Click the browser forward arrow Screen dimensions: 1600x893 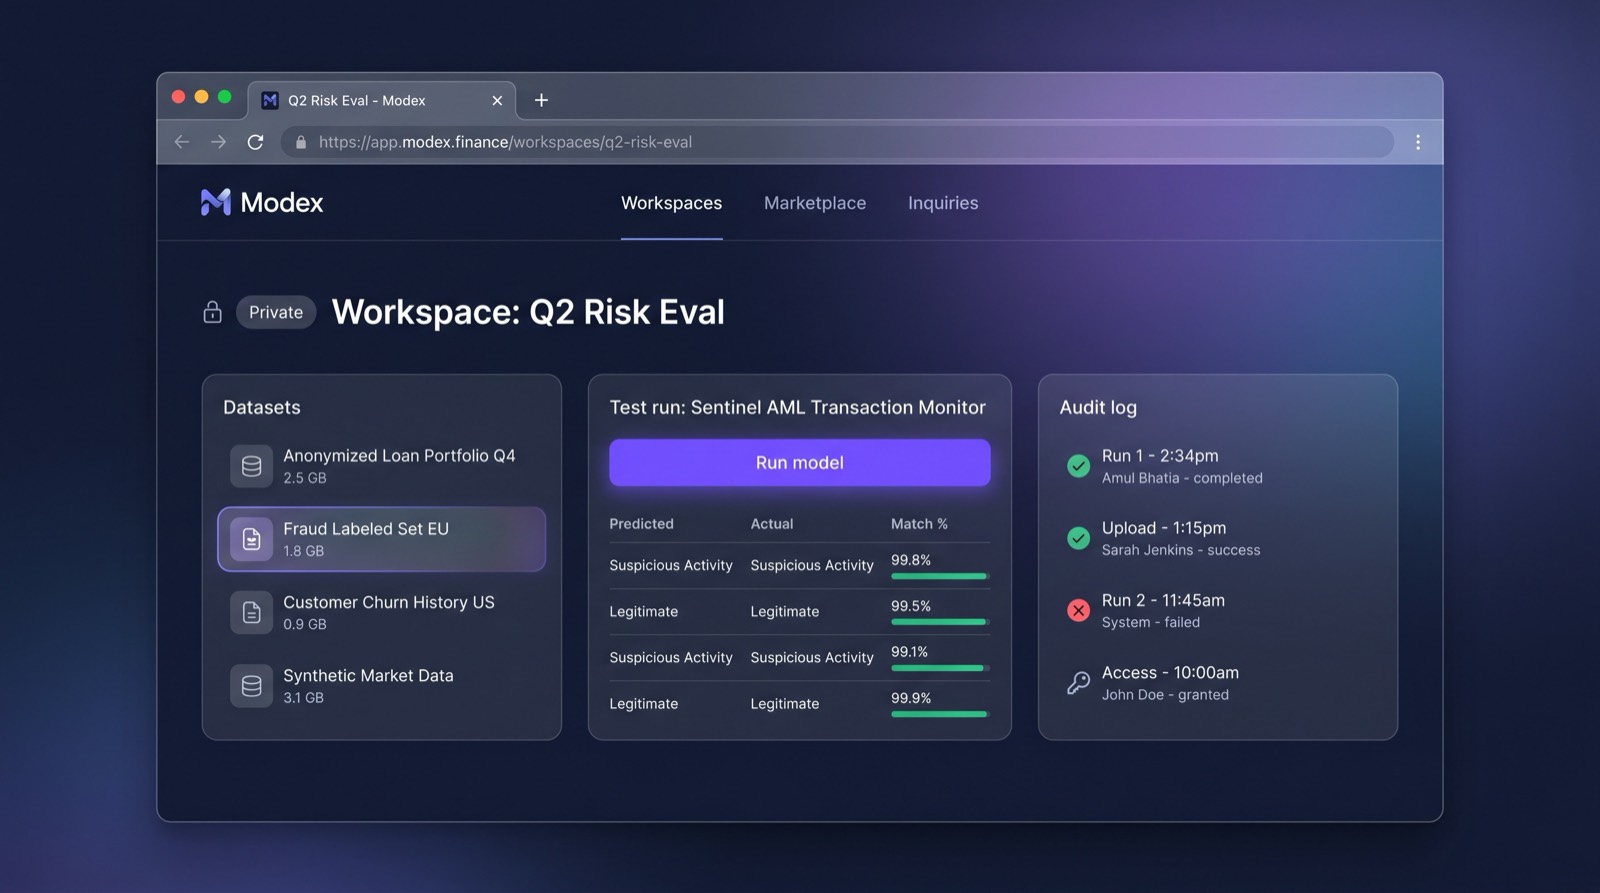(218, 142)
